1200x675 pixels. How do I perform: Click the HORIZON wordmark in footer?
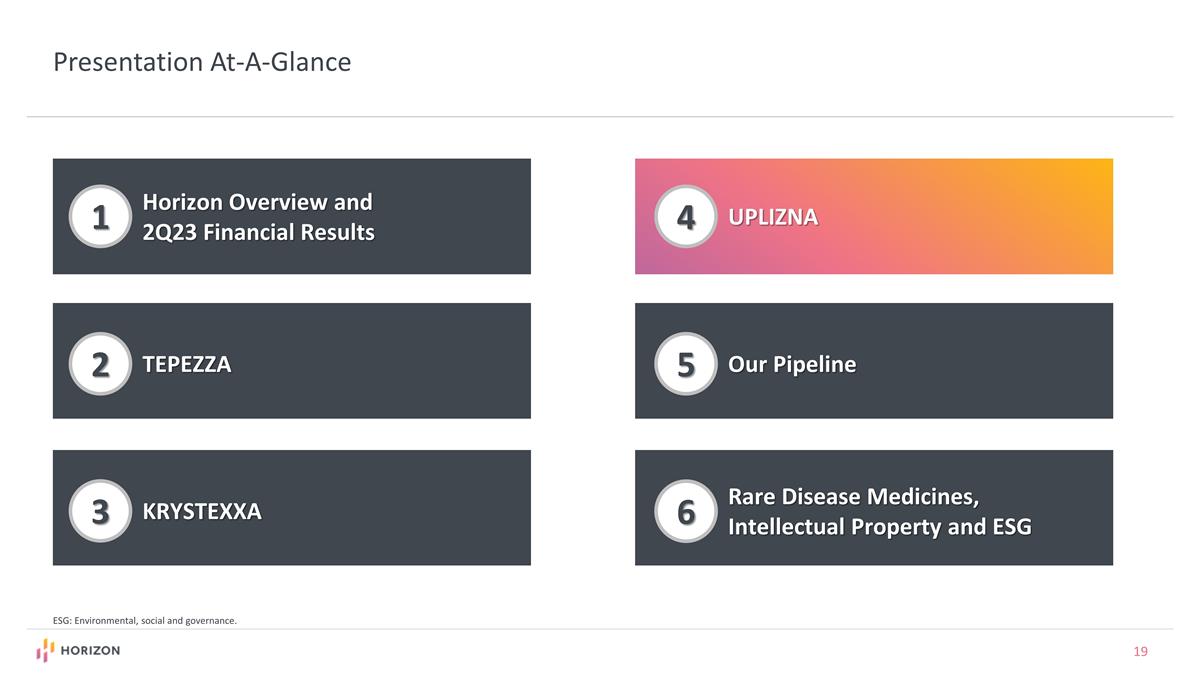pos(90,651)
